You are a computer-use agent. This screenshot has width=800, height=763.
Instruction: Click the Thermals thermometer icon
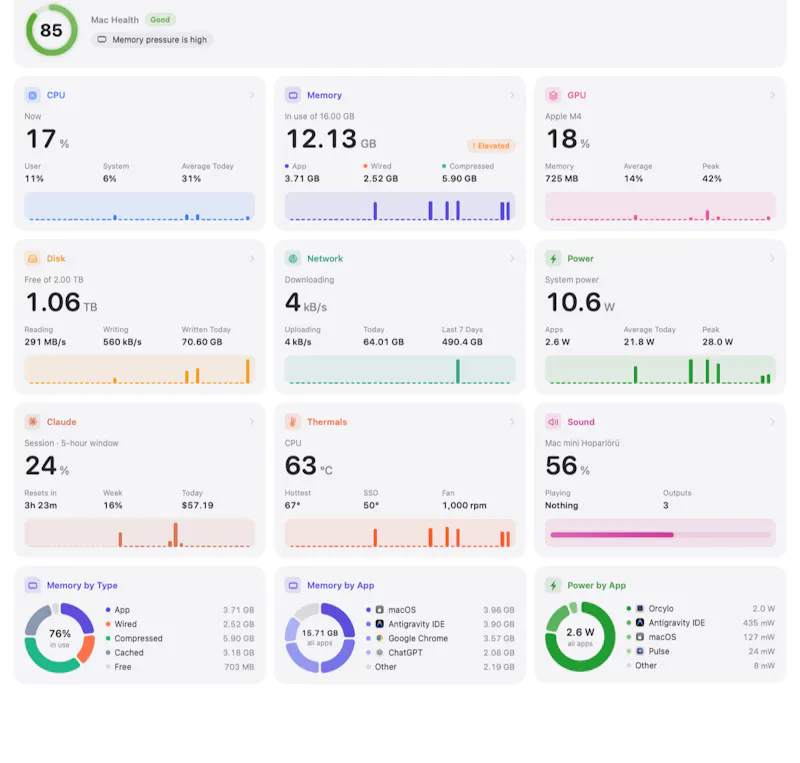pyautogui.click(x=293, y=422)
